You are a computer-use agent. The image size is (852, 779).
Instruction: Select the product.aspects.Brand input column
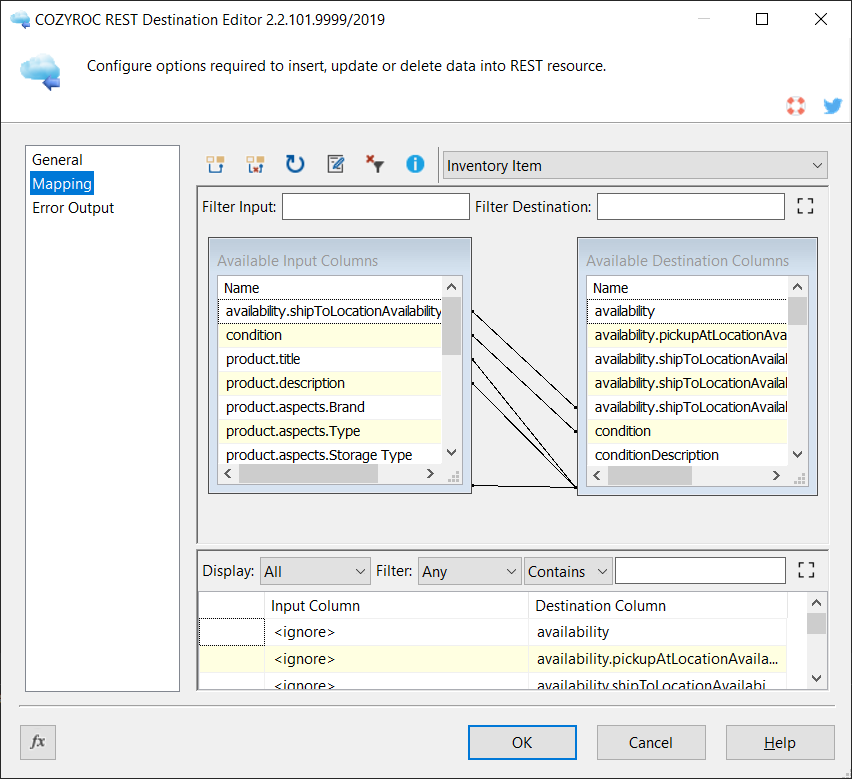pyautogui.click(x=330, y=407)
